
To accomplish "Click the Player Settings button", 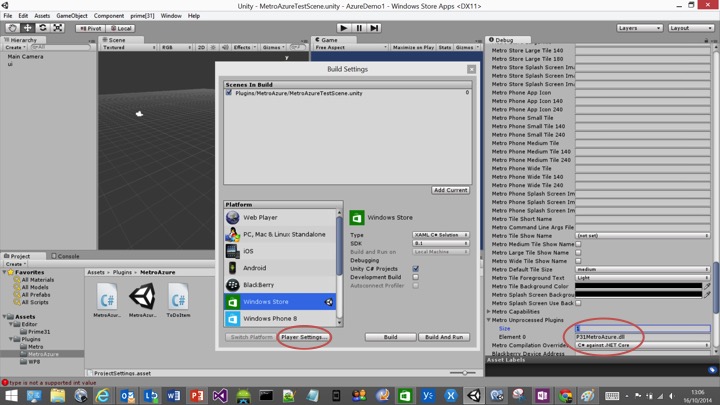I will (304, 337).
